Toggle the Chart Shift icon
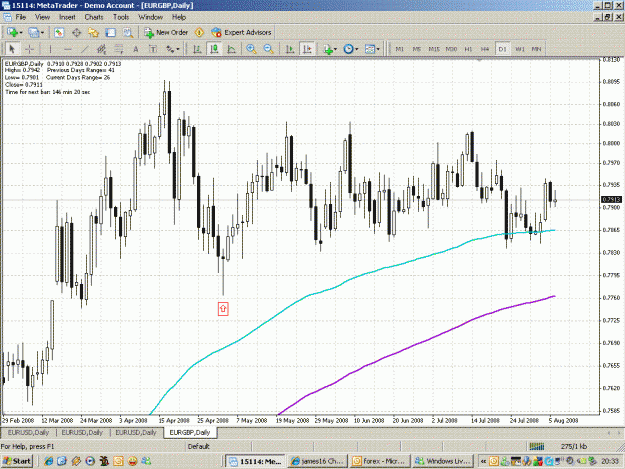This screenshot has width=625, height=469. click(x=307, y=49)
